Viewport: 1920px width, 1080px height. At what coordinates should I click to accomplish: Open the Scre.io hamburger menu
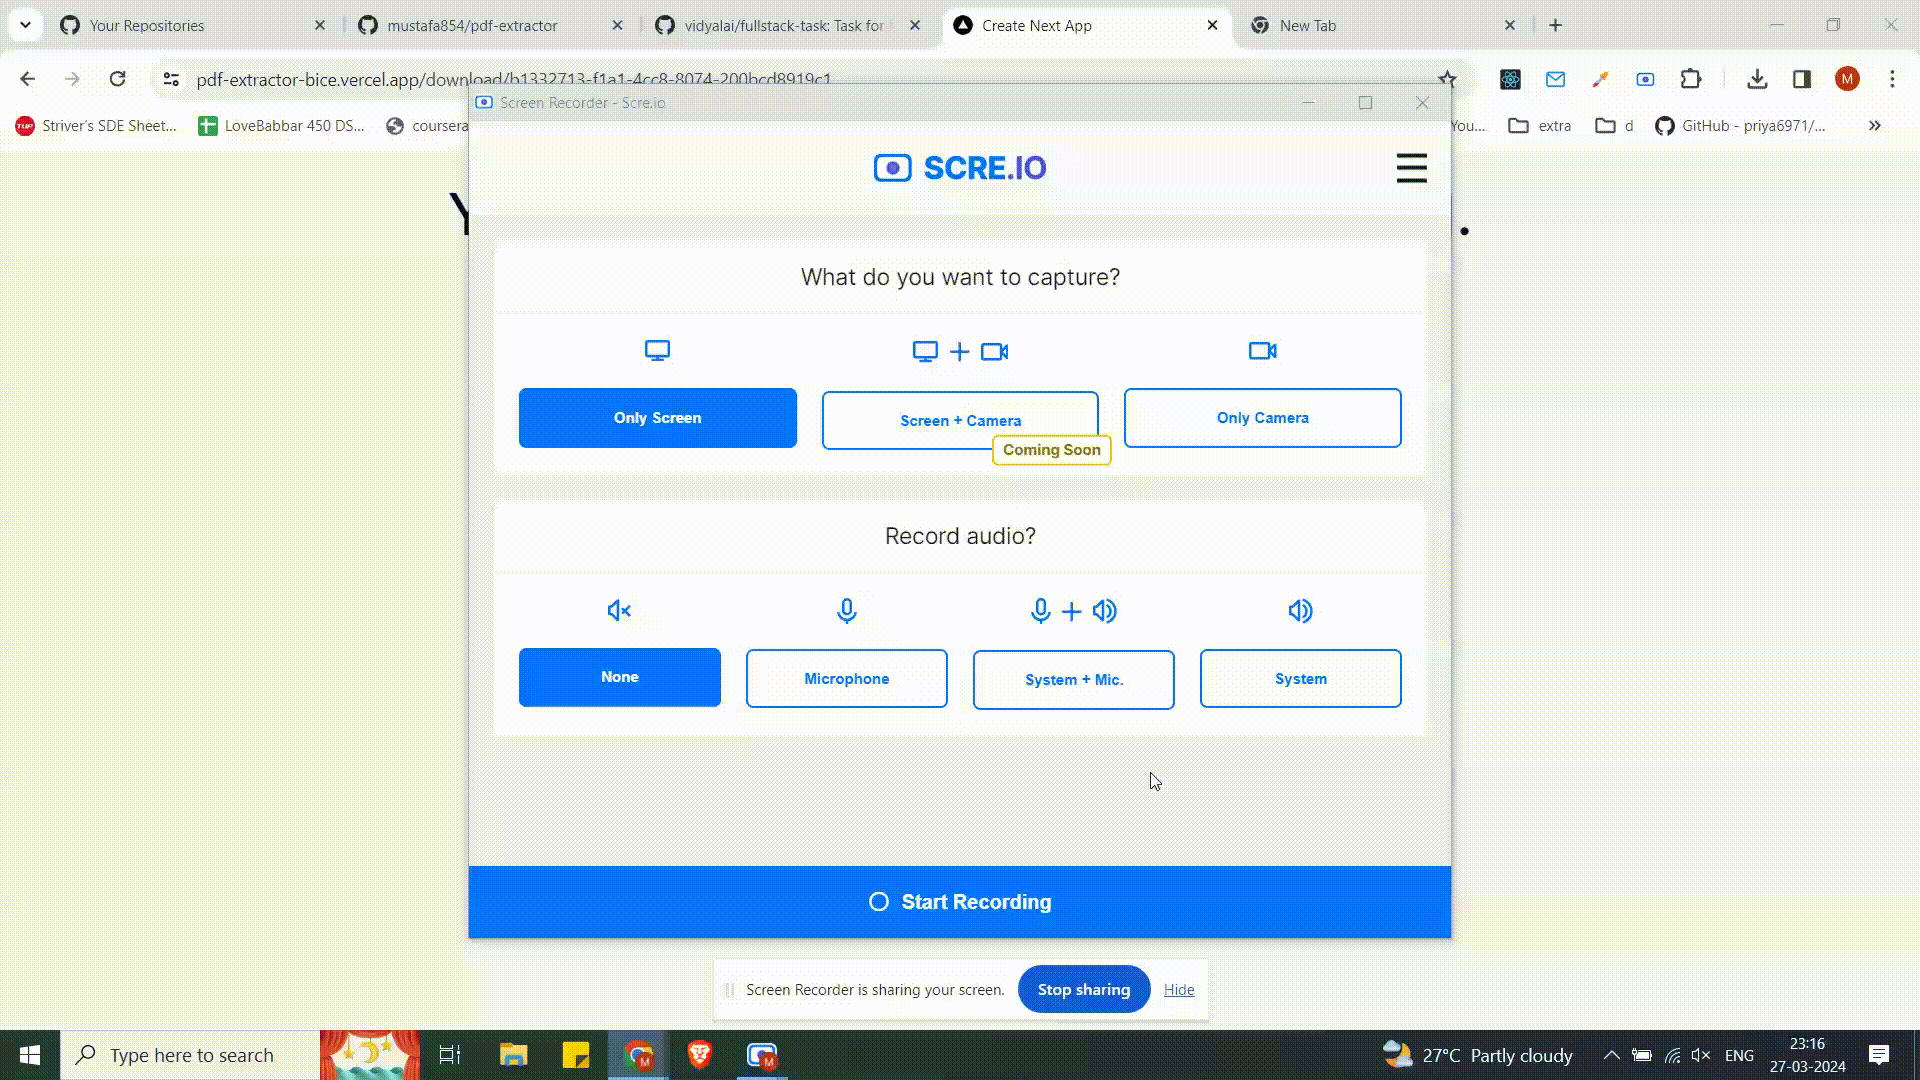coord(1411,168)
